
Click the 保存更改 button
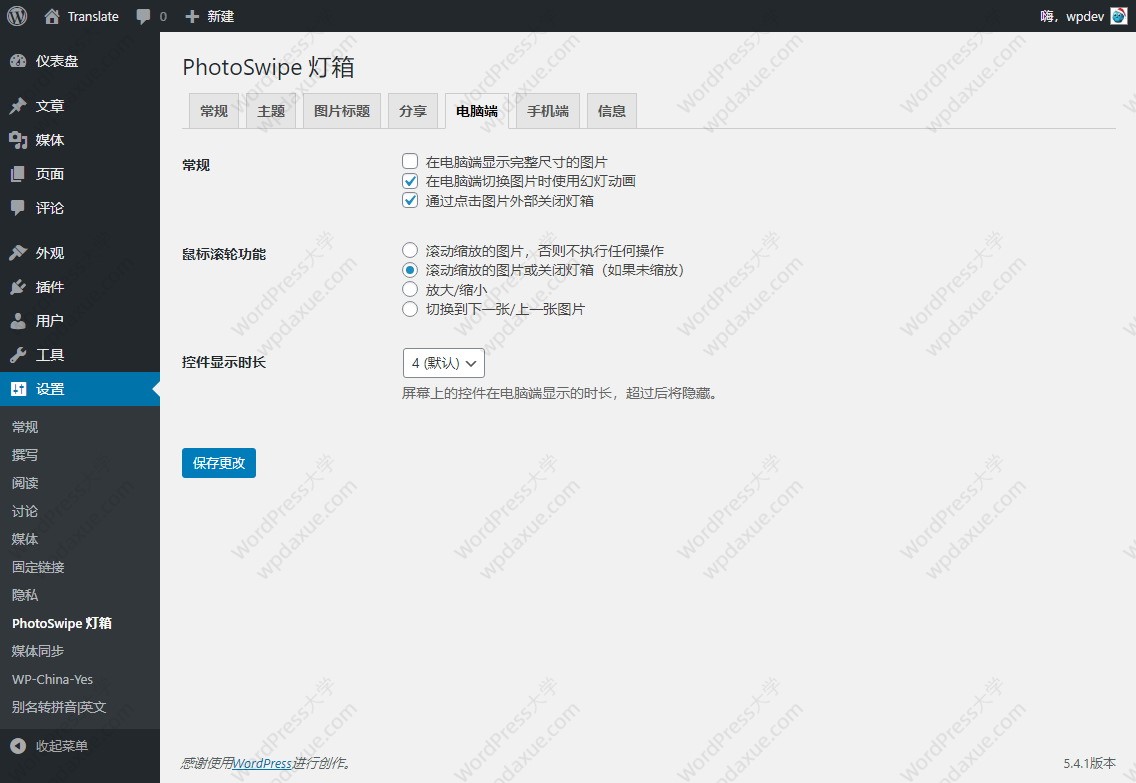219,463
